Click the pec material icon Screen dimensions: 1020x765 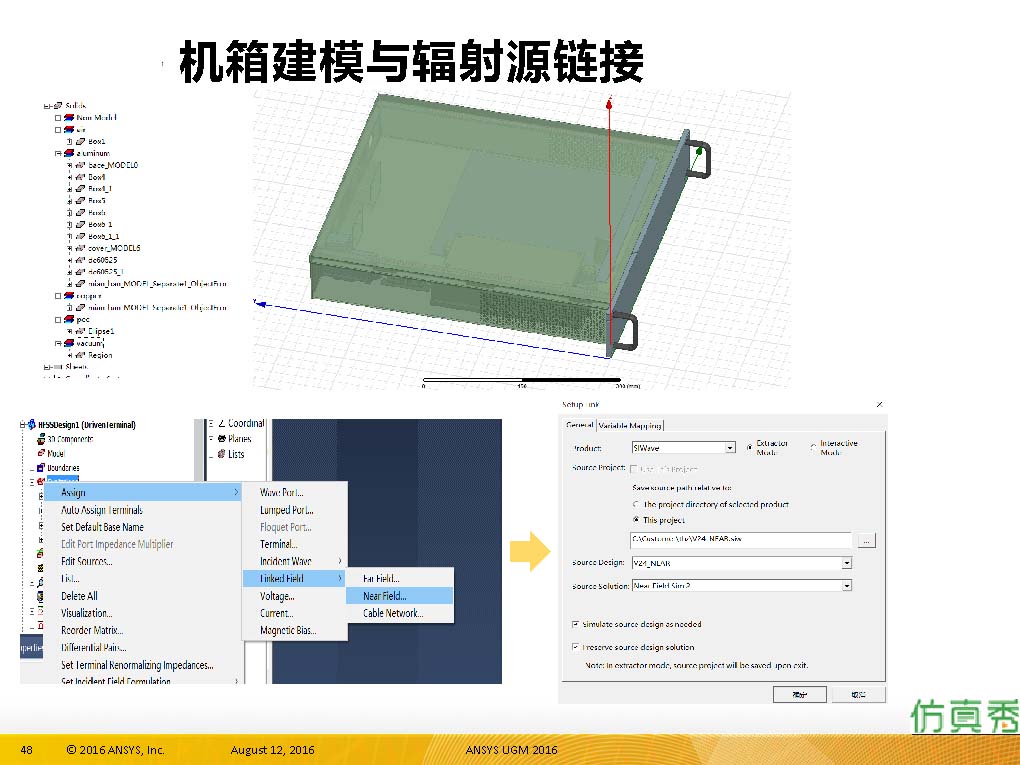point(69,319)
